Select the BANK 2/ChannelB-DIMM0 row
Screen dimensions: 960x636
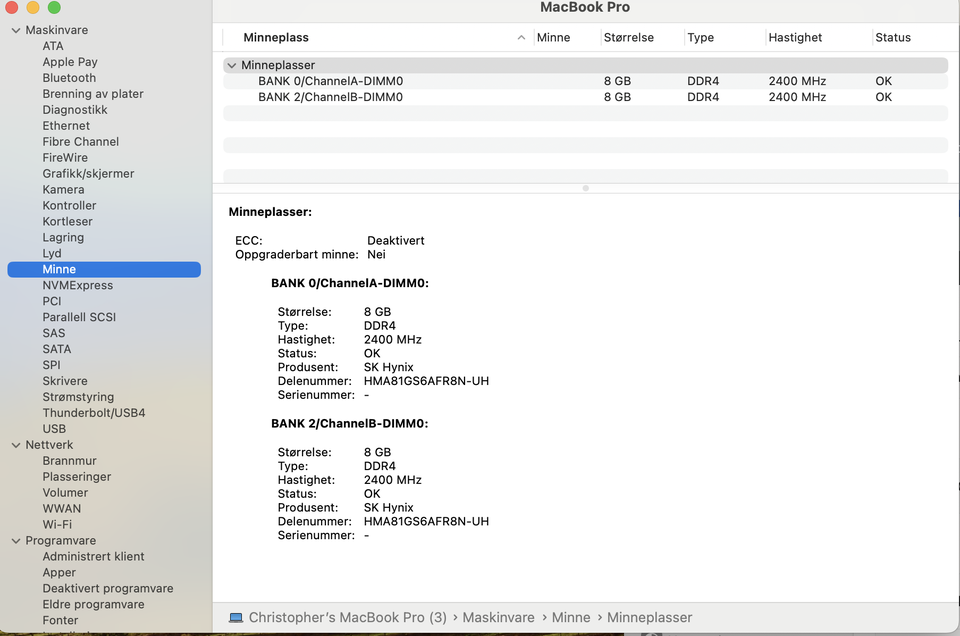[x=330, y=97]
